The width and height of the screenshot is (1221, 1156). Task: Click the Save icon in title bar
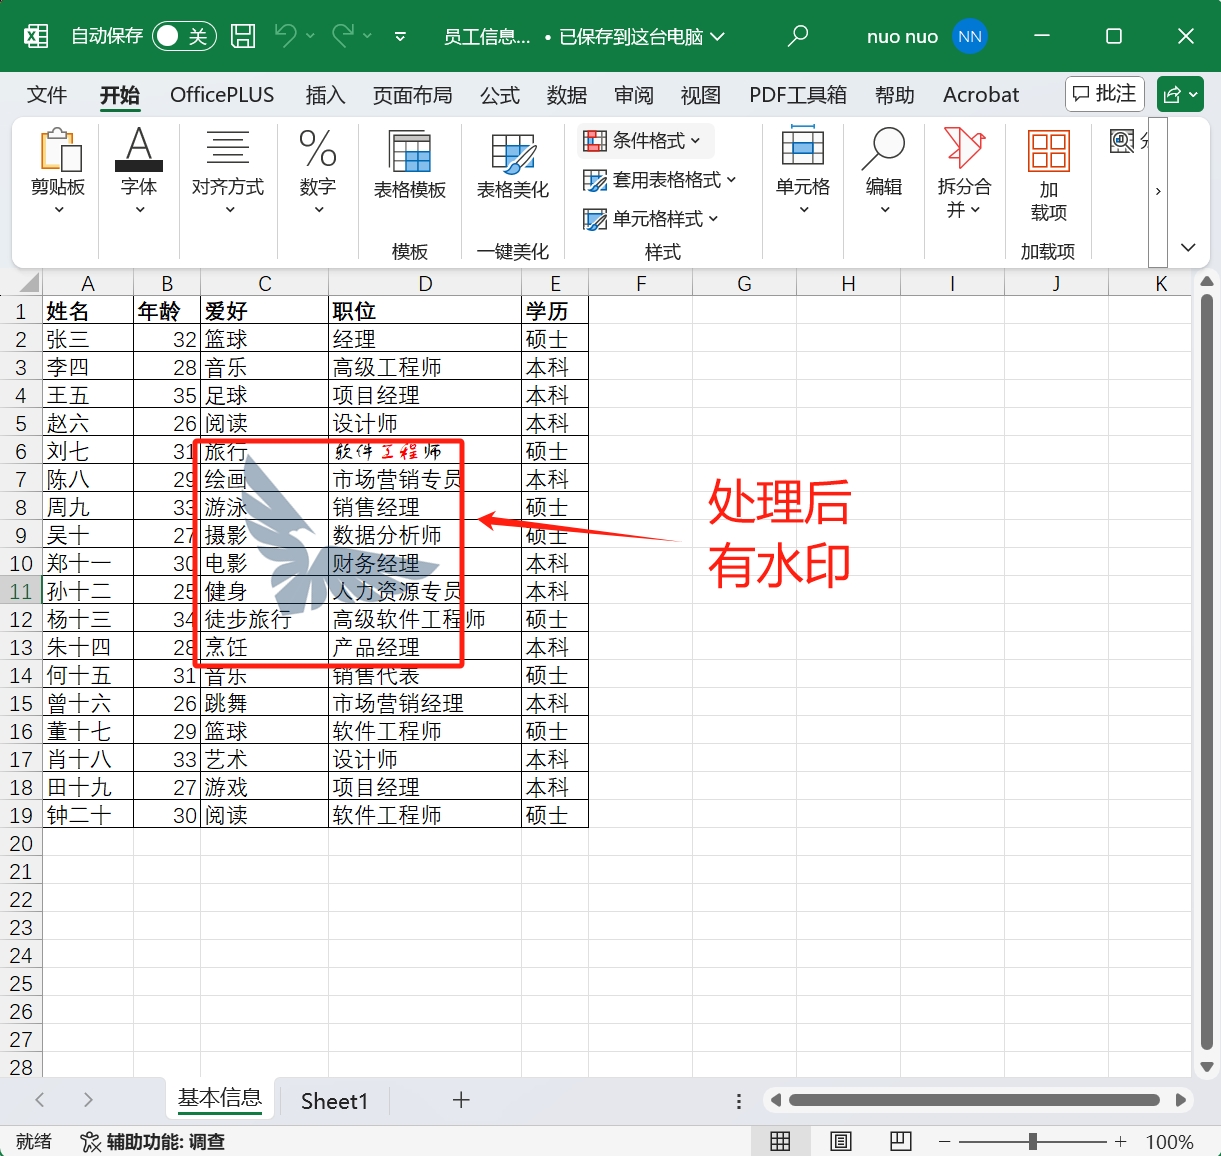pos(243,37)
